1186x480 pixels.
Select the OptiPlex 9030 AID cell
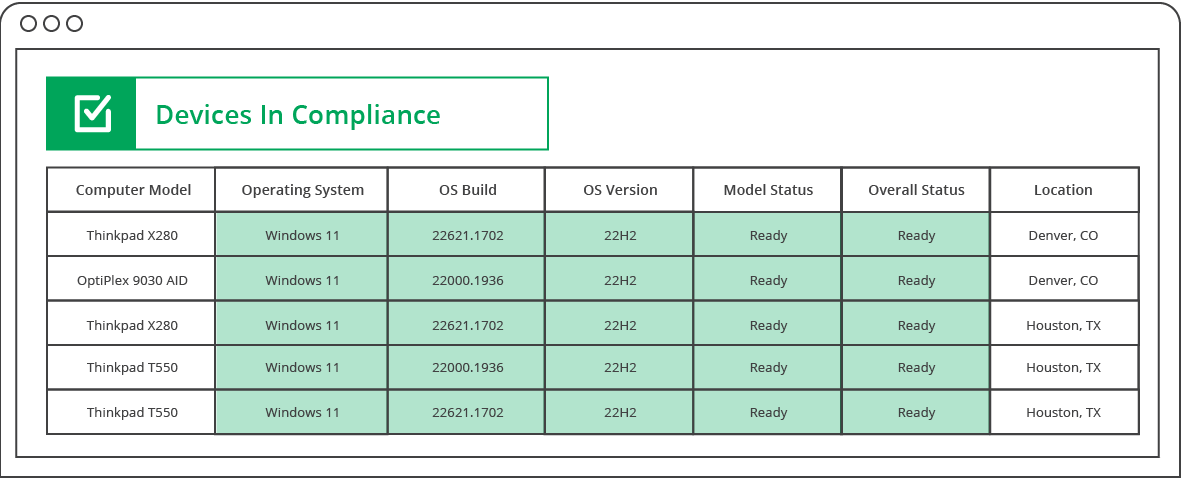132,280
